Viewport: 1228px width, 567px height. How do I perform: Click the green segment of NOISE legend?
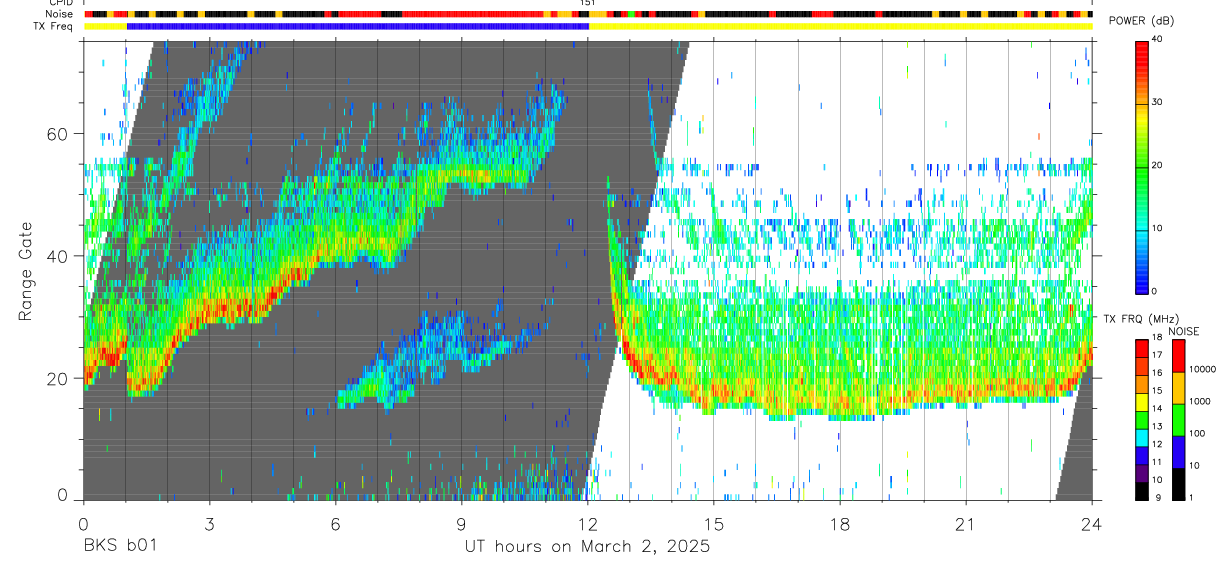(x=1179, y=420)
